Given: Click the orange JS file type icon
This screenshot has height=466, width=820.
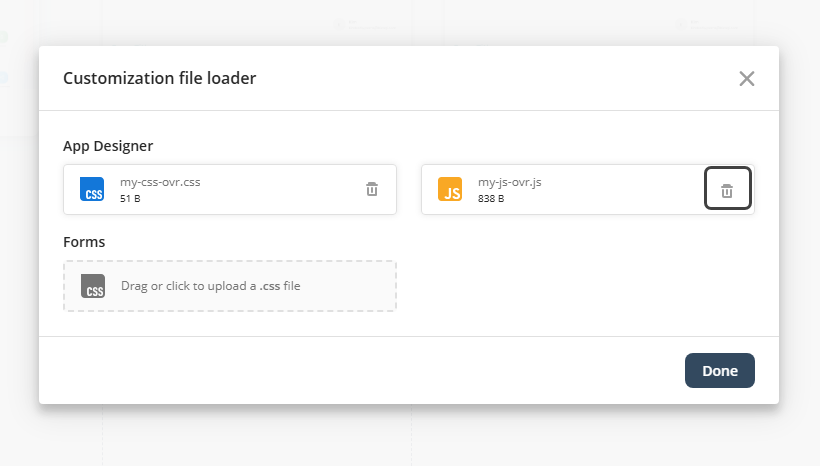Looking at the screenshot, I should (x=450, y=190).
